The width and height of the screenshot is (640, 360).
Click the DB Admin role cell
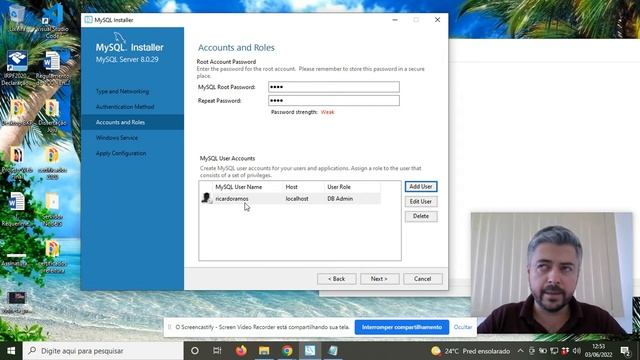pos(340,199)
